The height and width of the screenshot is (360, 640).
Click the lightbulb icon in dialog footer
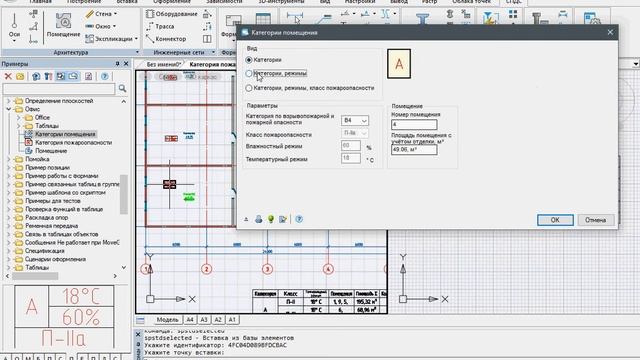pos(271,219)
